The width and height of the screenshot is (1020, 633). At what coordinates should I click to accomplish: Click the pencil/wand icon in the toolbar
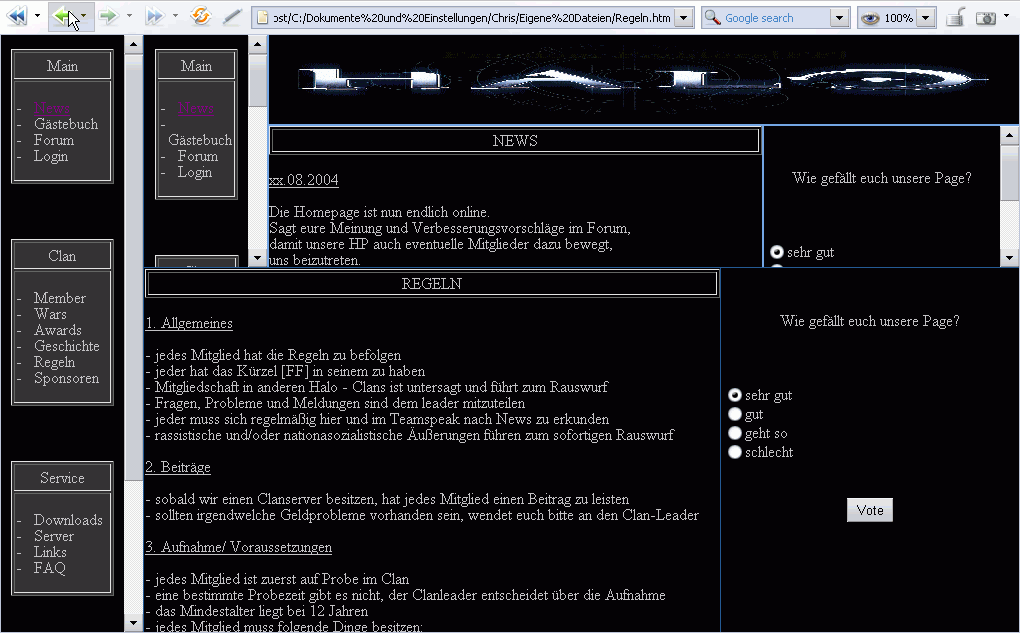tap(232, 17)
